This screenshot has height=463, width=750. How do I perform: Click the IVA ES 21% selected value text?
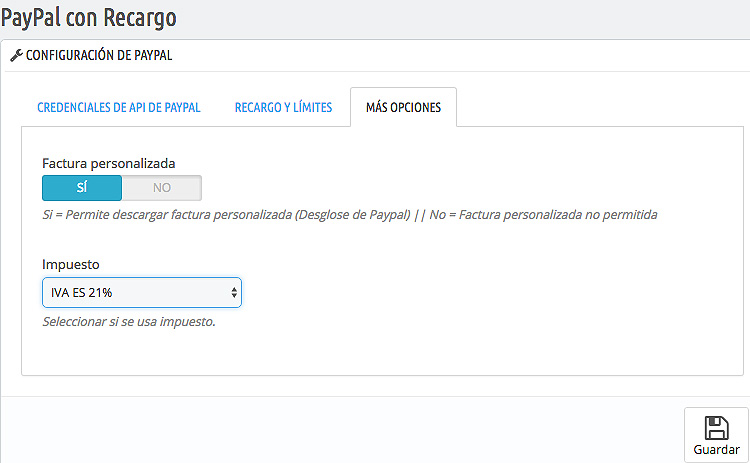click(81, 292)
